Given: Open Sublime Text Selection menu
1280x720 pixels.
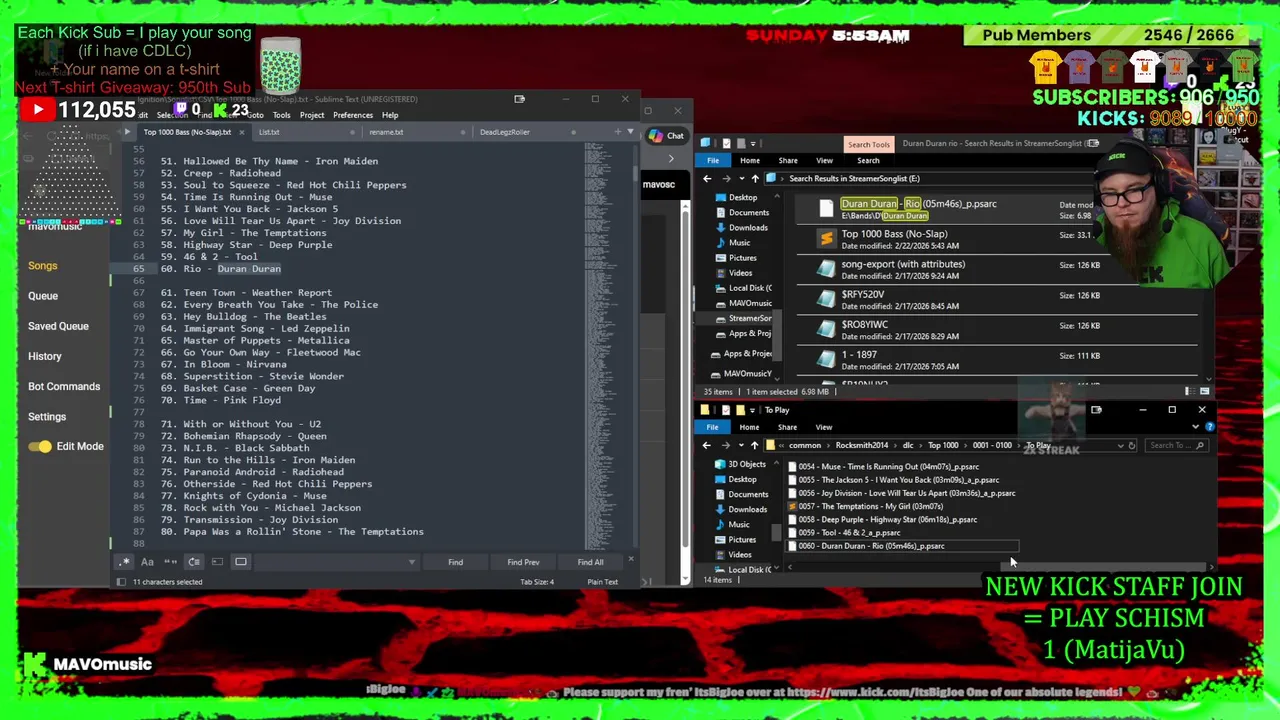Looking at the screenshot, I should (x=172, y=115).
